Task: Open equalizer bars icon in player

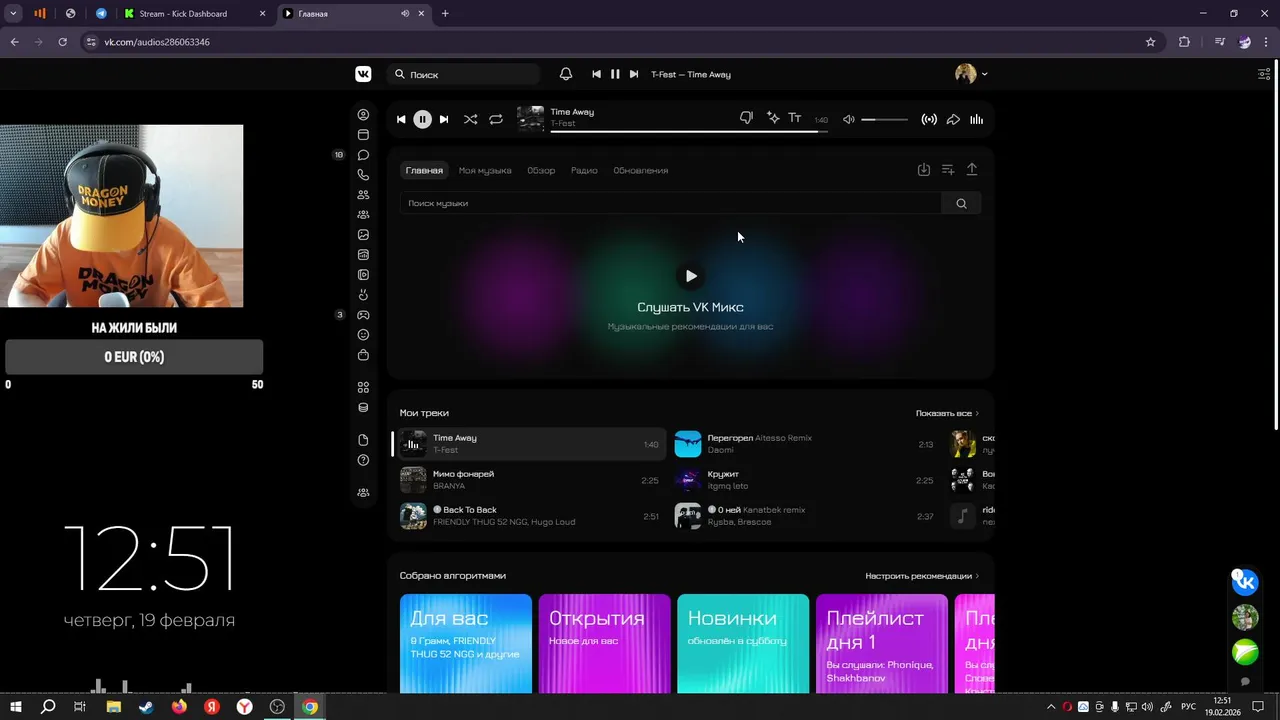Action: (x=976, y=119)
